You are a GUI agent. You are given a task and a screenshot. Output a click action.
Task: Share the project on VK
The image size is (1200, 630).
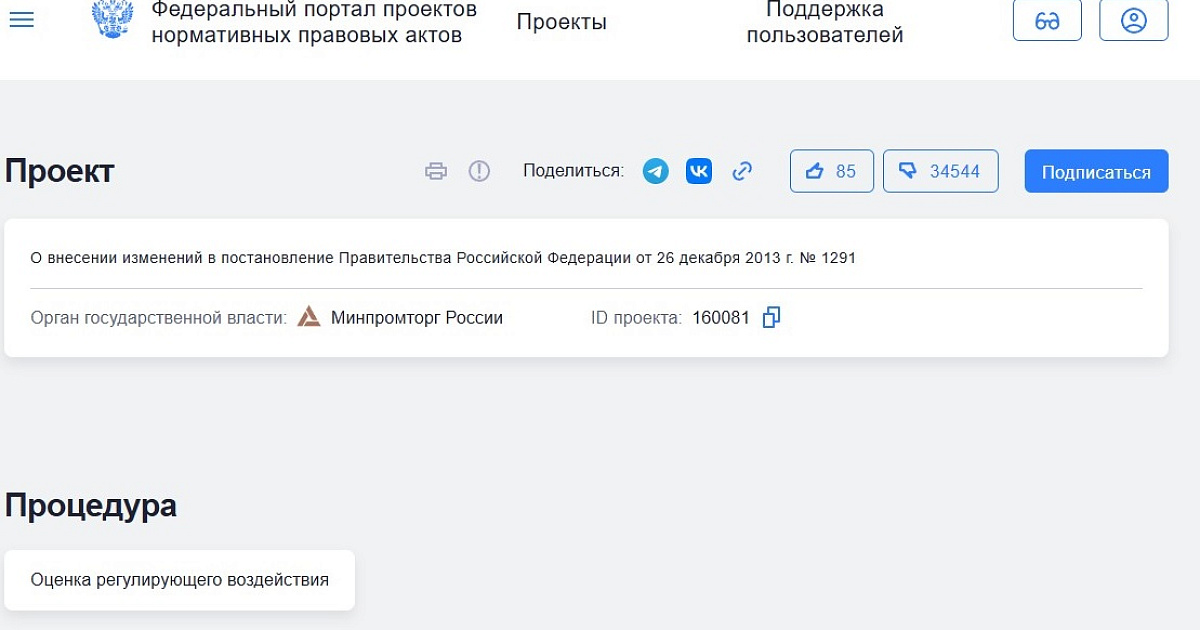tap(699, 171)
